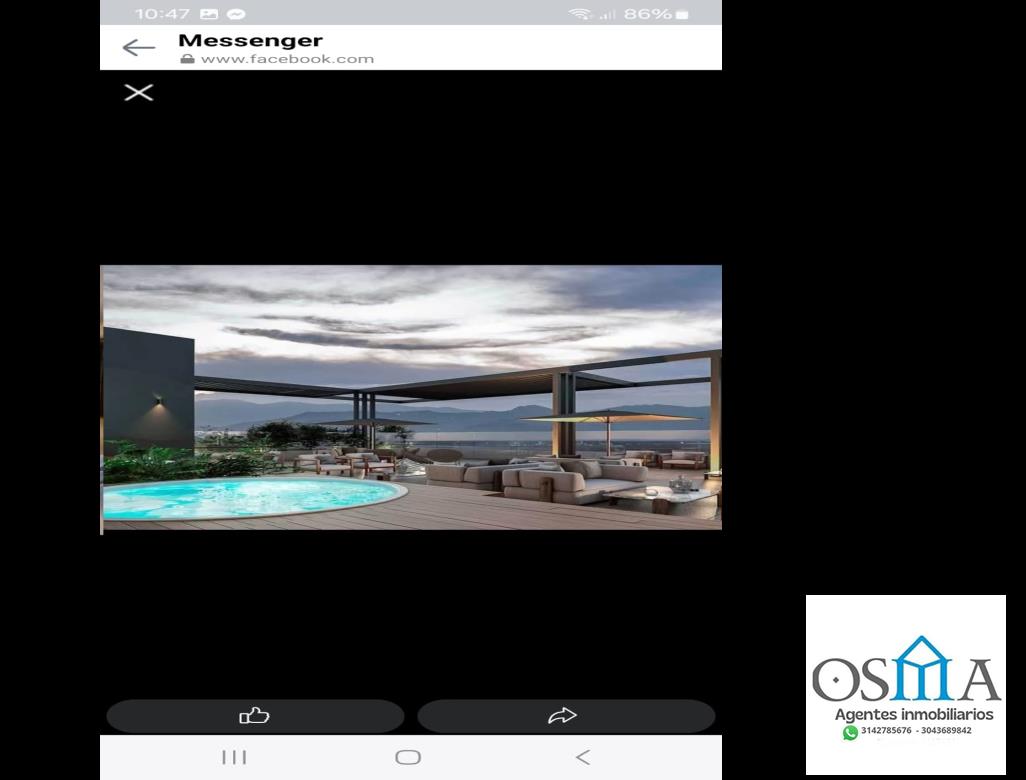This screenshot has width=1026, height=780.
Task: Tap the 10:47 clock in status bar
Action: pyautogui.click(x=162, y=14)
